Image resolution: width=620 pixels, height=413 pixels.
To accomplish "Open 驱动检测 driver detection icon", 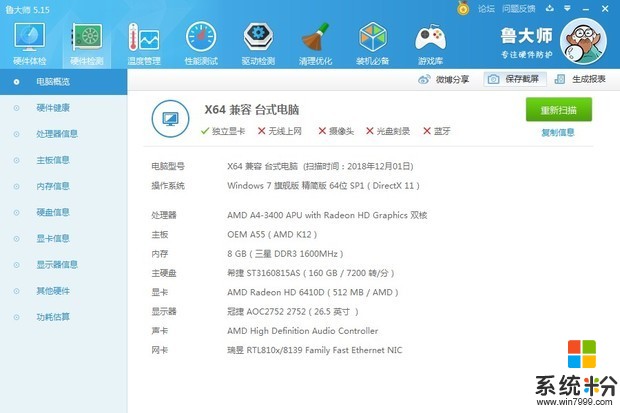I will pos(258,44).
